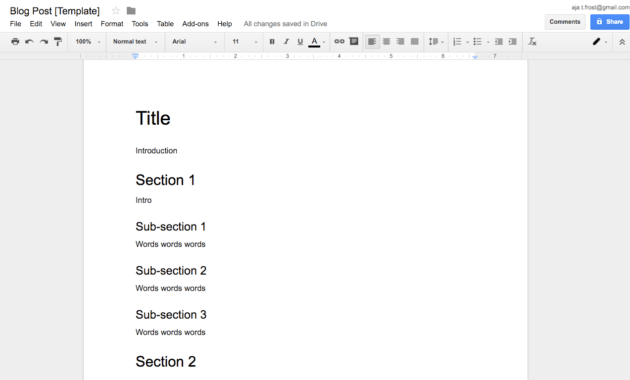
Task: Toggle Italic formatting
Action: tap(286, 41)
